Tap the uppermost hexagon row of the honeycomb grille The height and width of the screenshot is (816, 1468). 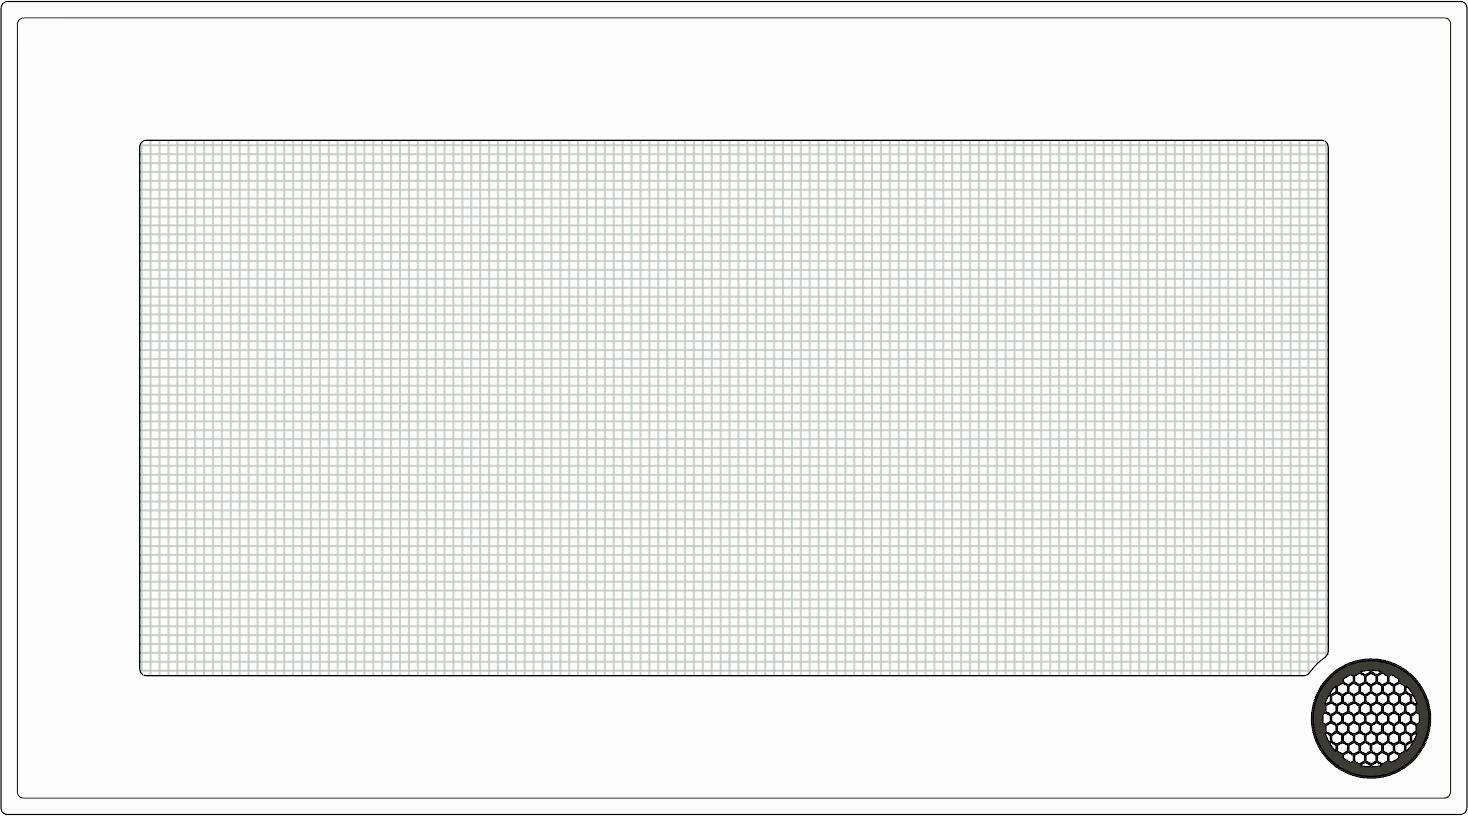click(x=1371, y=678)
